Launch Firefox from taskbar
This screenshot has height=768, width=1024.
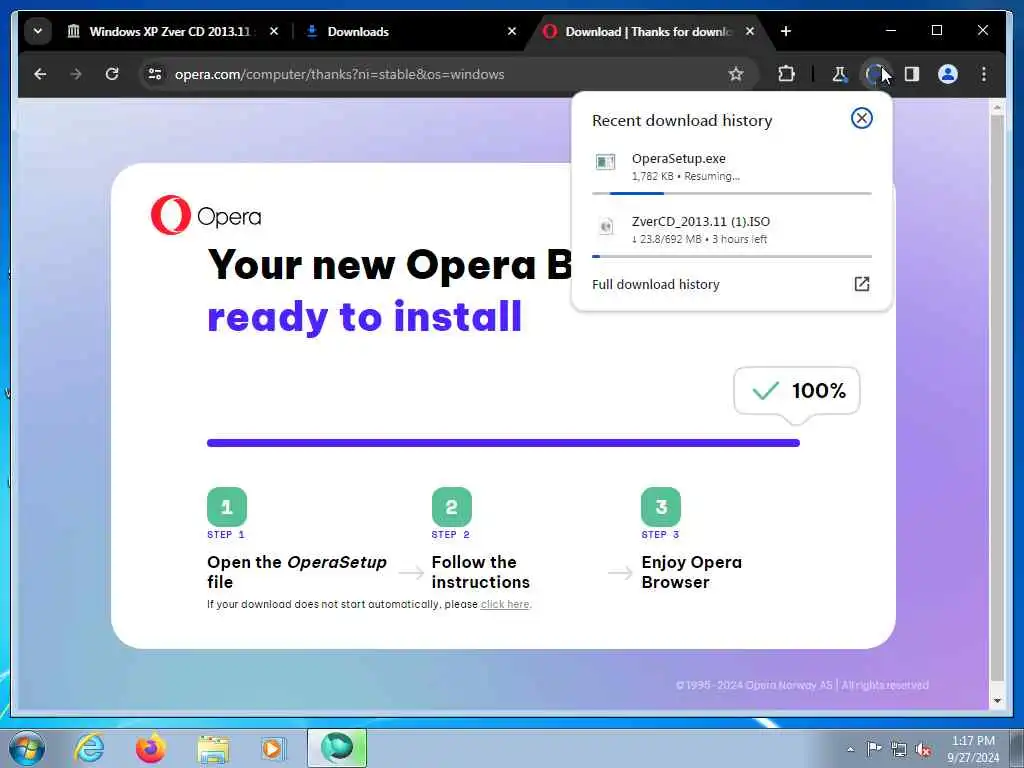[x=150, y=748]
